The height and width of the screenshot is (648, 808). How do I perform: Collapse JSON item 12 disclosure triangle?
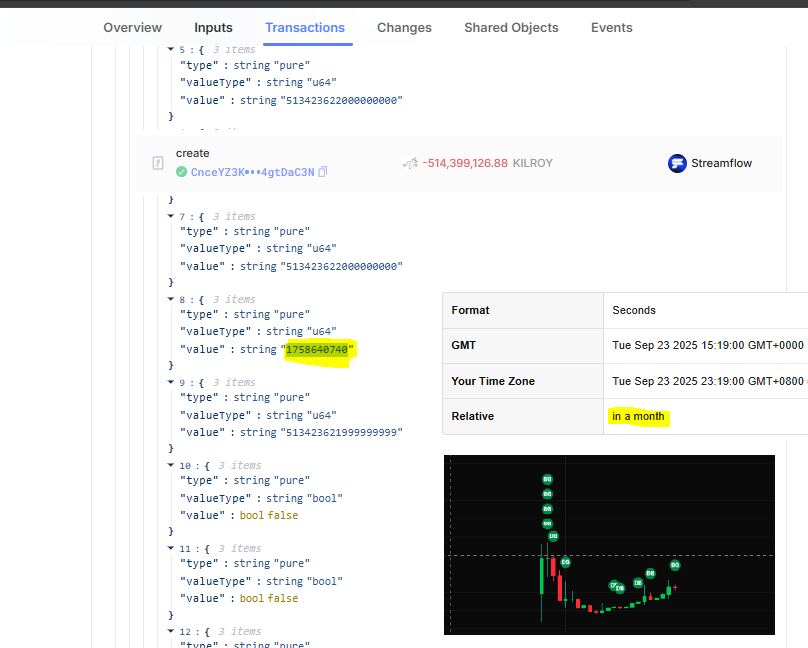(171, 631)
